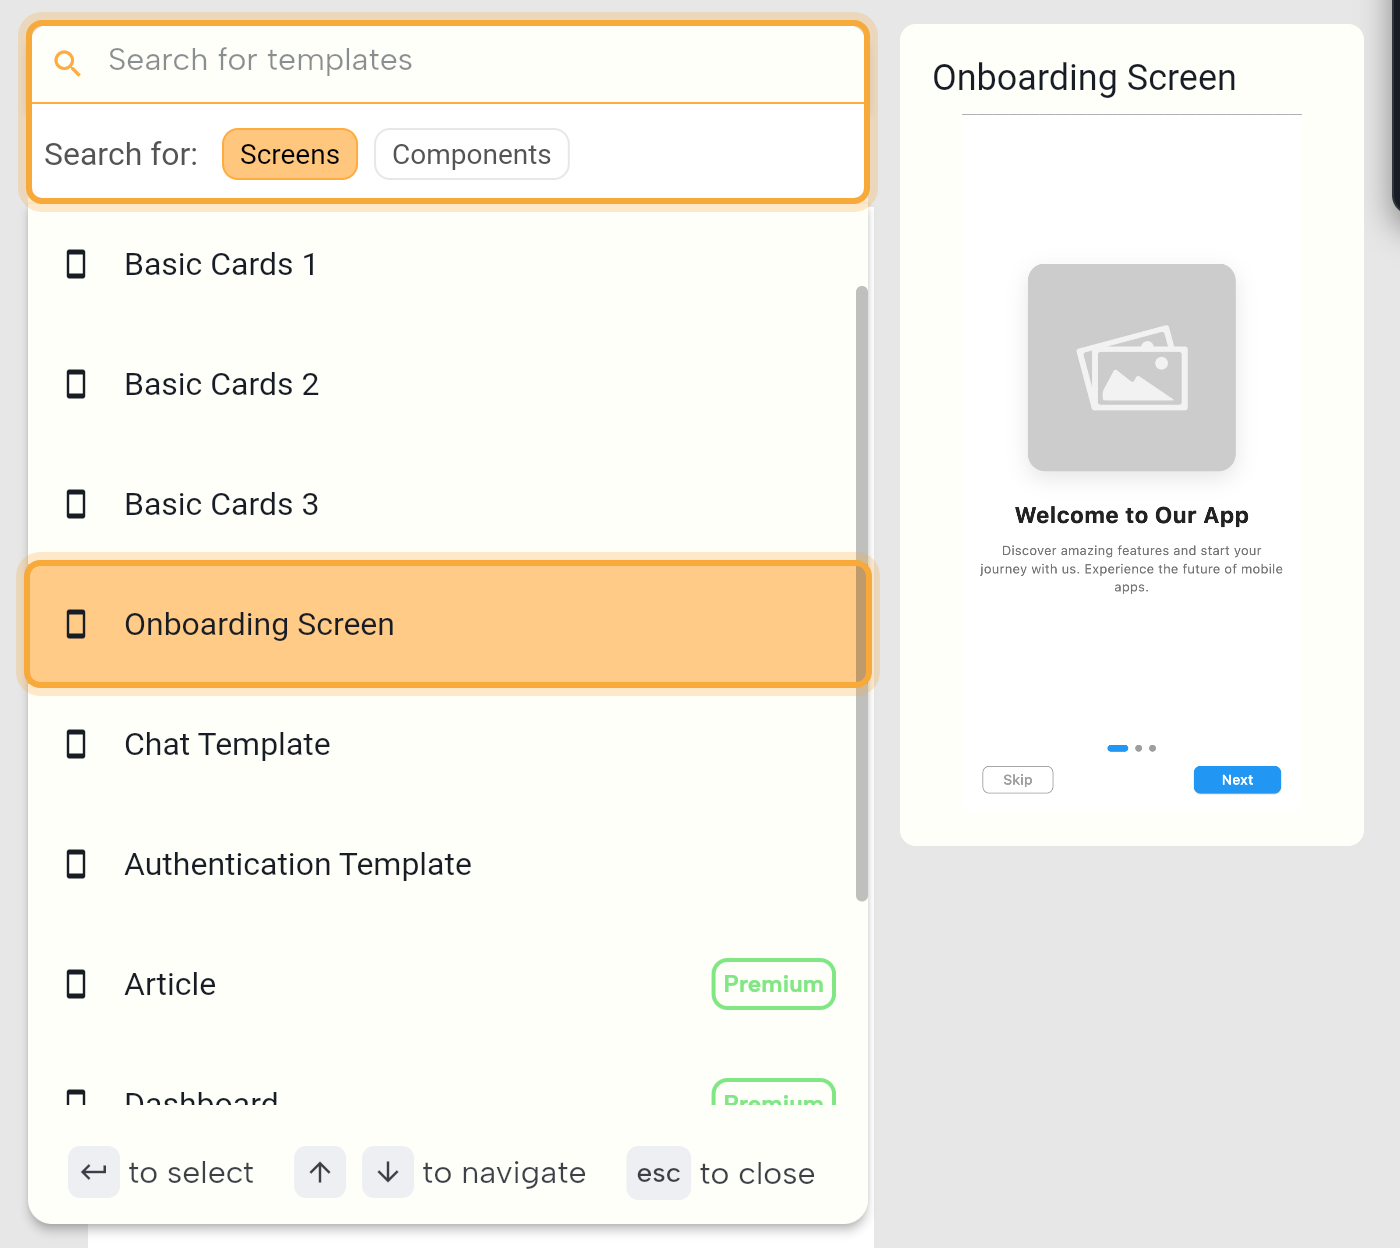The height and width of the screenshot is (1248, 1400).
Task: Click the esc key hint
Action: (x=659, y=1173)
